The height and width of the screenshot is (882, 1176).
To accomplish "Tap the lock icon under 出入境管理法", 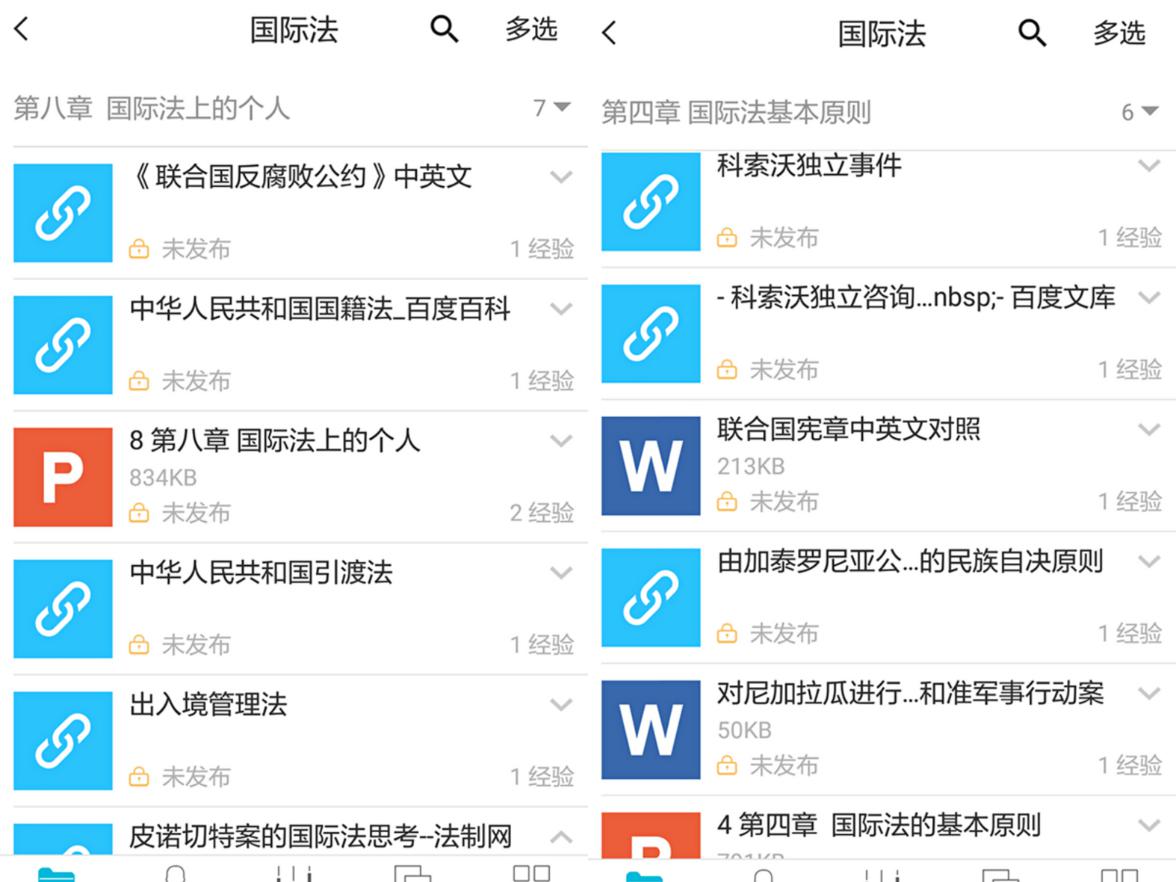I will point(139,777).
